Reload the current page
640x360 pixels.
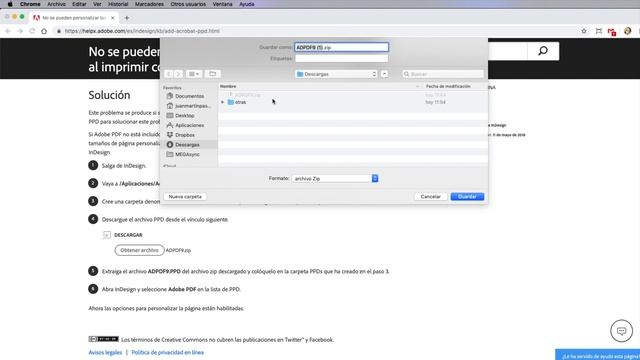pos(32,31)
